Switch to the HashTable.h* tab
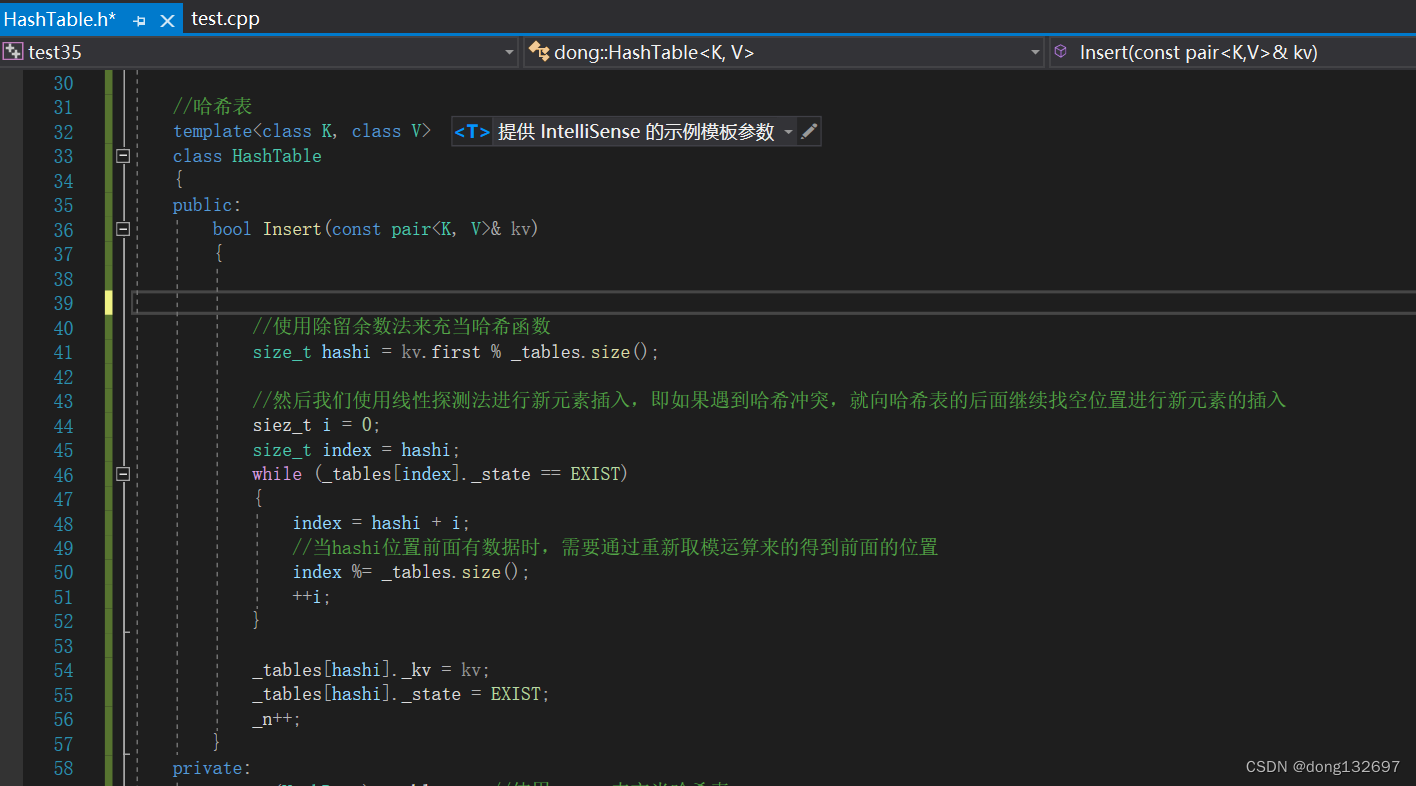 click(x=60, y=19)
